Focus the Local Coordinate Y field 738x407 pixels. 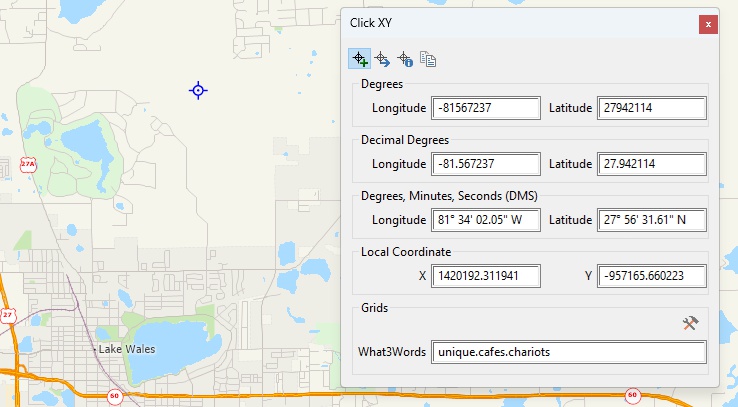(x=651, y=276)
